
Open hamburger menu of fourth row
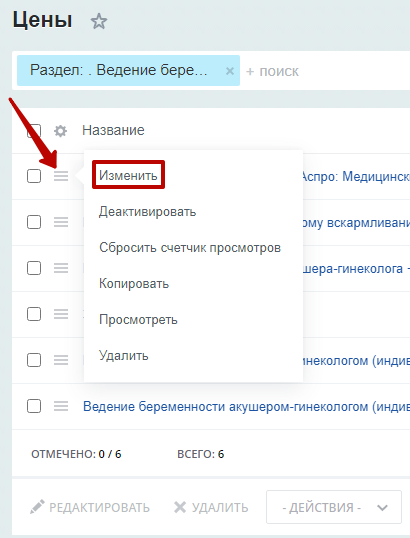click(61, 314)
